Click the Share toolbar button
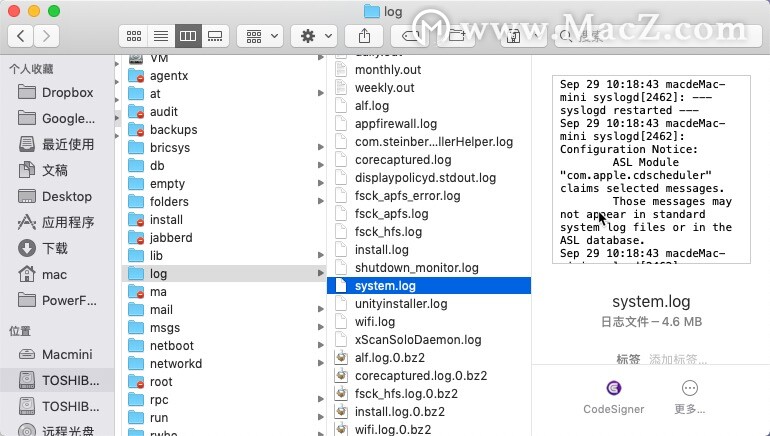Viewport: 770px width, 436px height. (x=364, y=36)
